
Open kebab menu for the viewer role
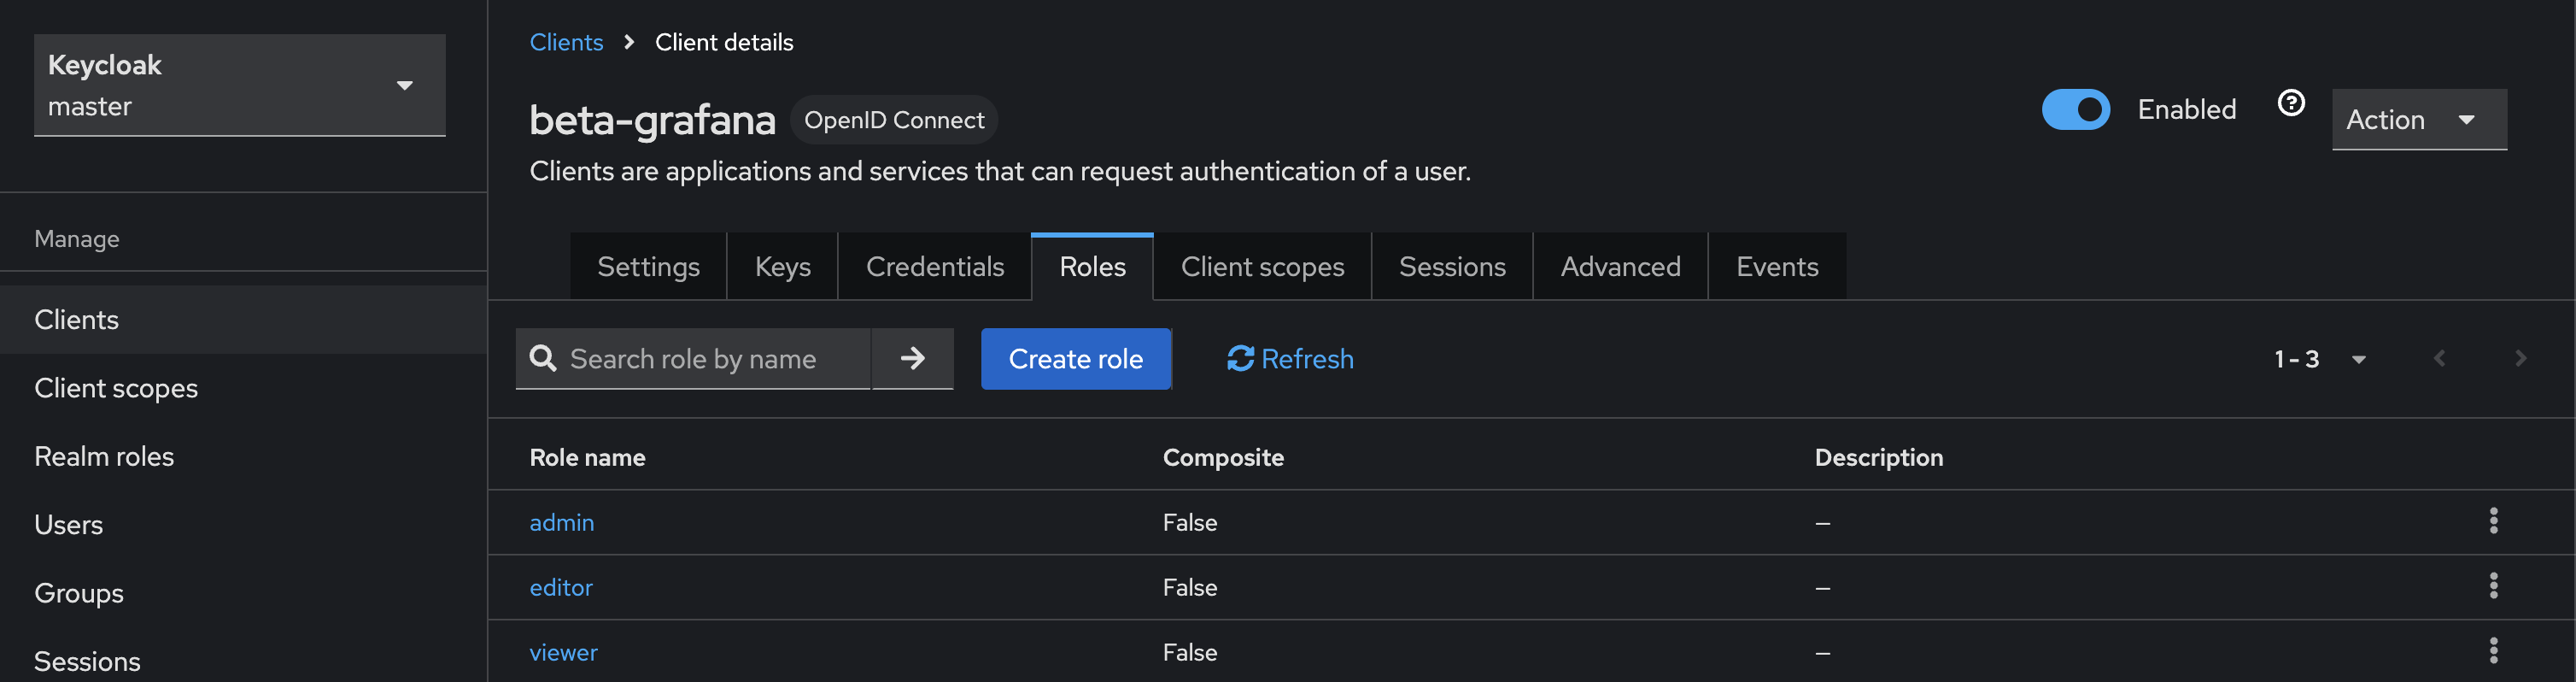coord(2493,651)
